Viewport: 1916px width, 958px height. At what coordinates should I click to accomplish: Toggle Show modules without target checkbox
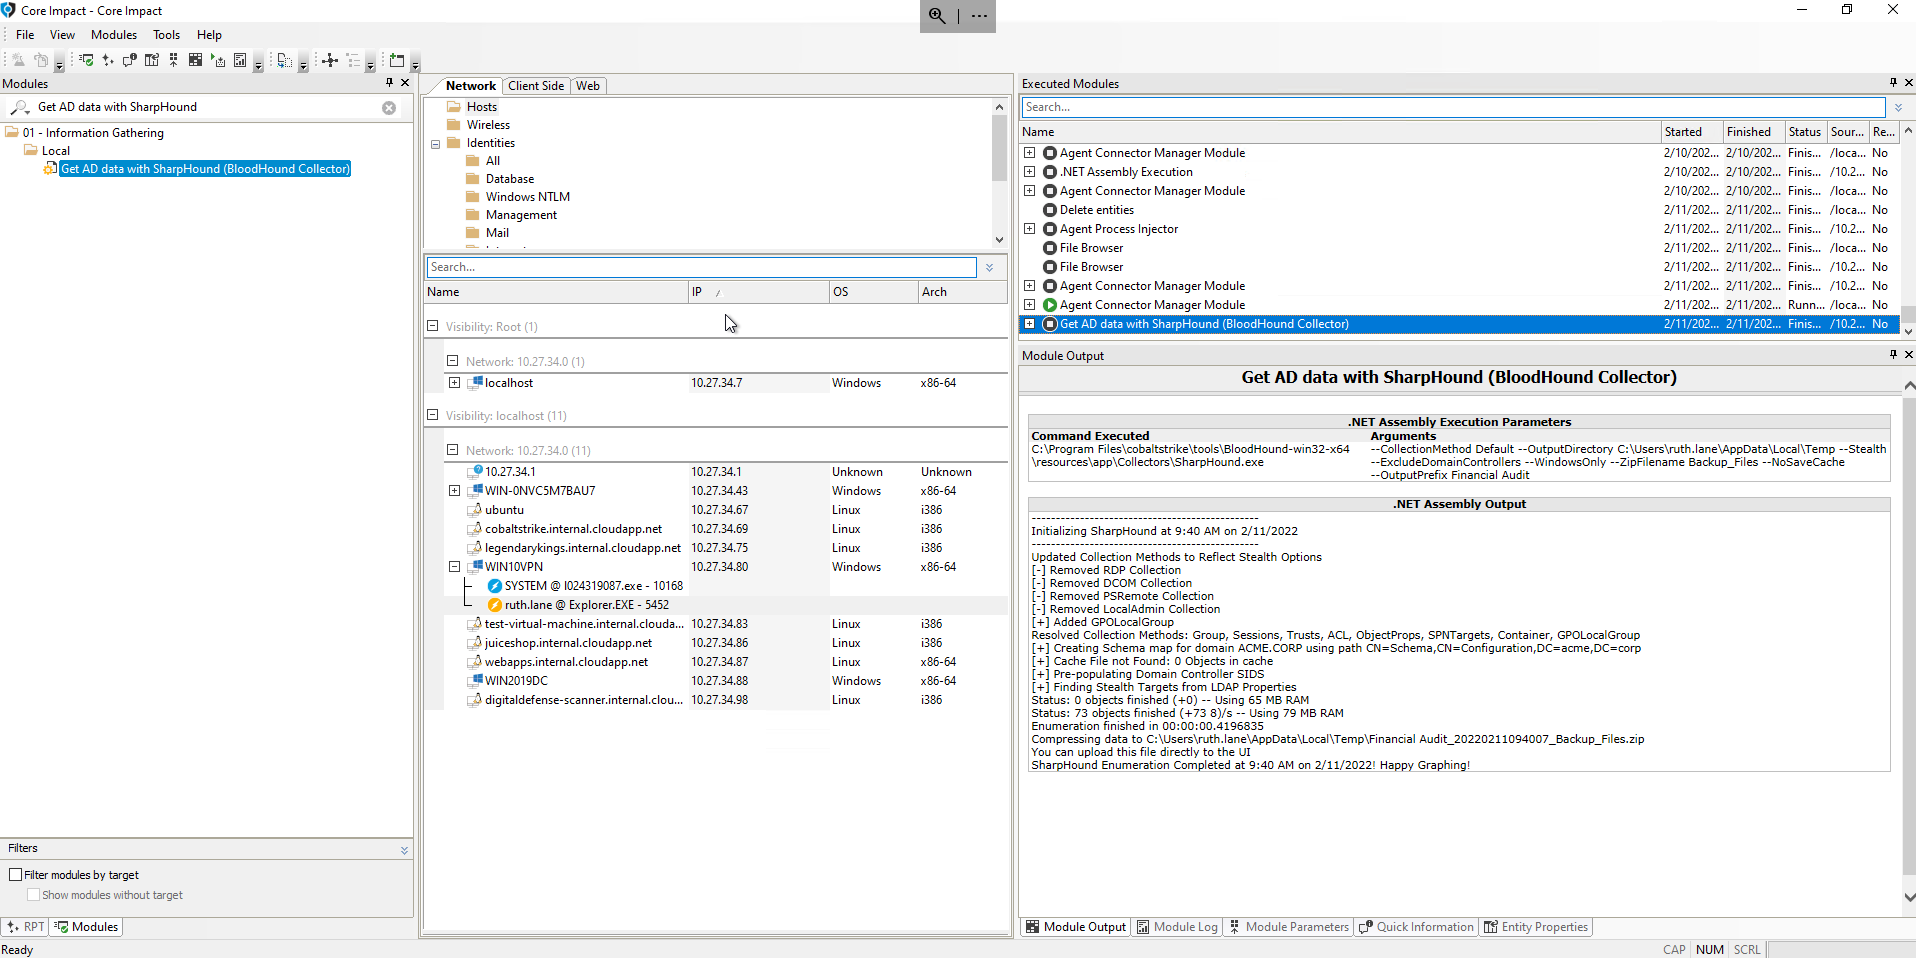point(34,895)
